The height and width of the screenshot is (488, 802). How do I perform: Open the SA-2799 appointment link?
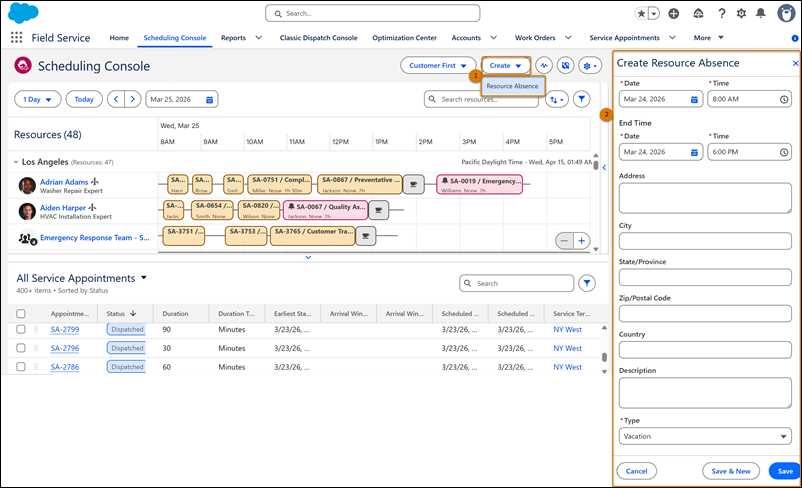(x=65, y=329)
